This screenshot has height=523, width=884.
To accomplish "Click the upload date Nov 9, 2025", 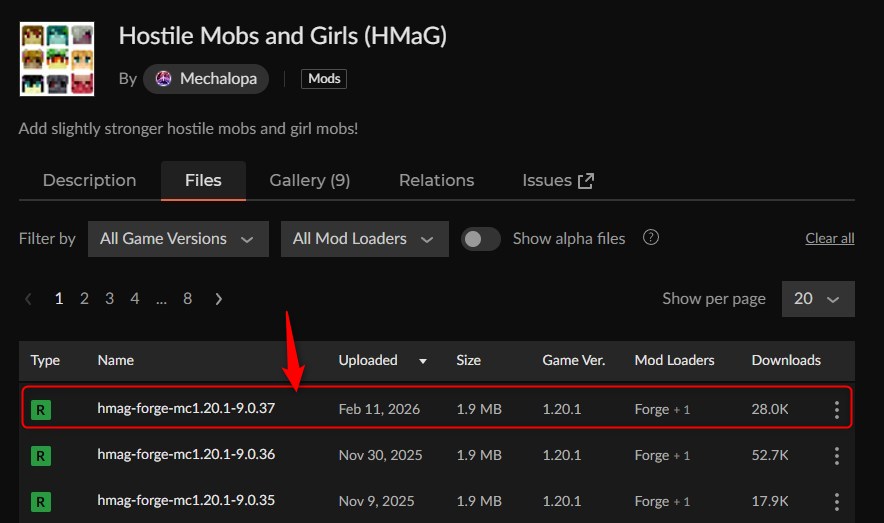I will click(376, 502).
